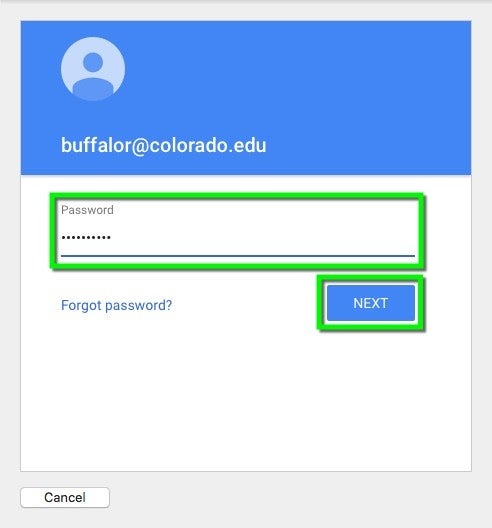Start password recovery with Forgot password?
Screen dimensions: 492x528
coord(117,305)
